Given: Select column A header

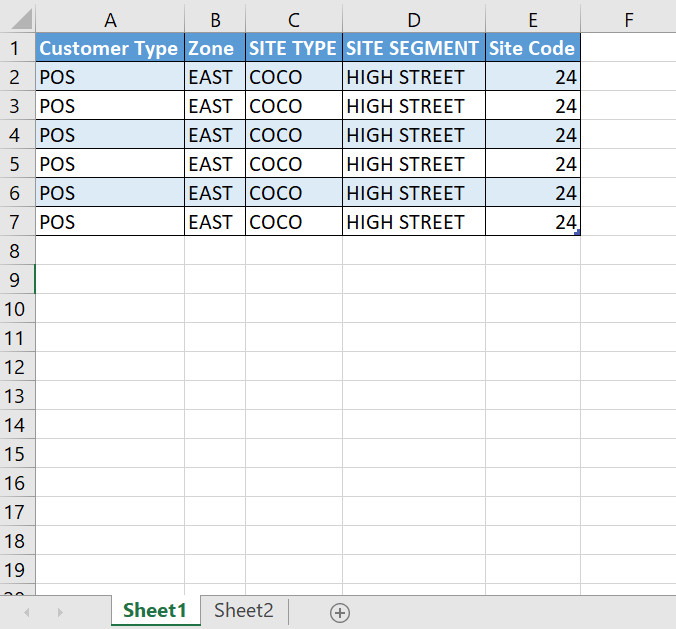Looking at the screenshot, I should 110,19.
